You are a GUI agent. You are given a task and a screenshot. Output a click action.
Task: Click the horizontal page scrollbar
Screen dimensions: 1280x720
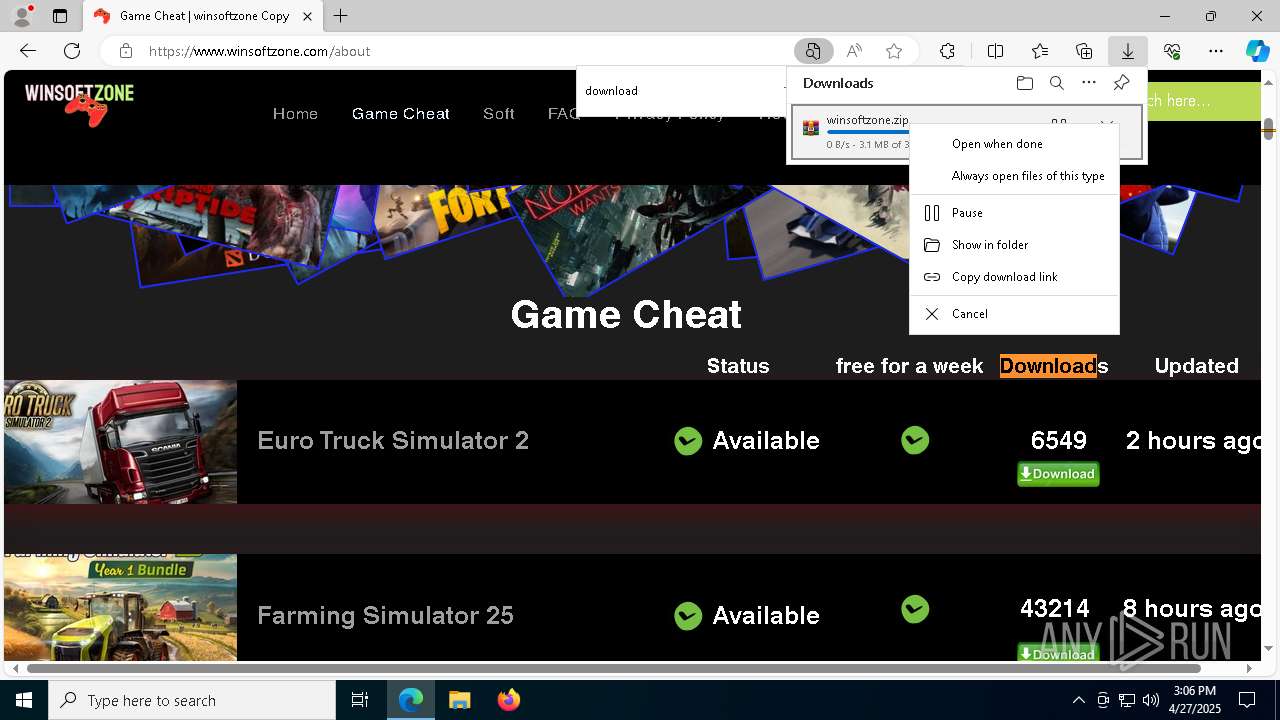(x=614, y=668)
